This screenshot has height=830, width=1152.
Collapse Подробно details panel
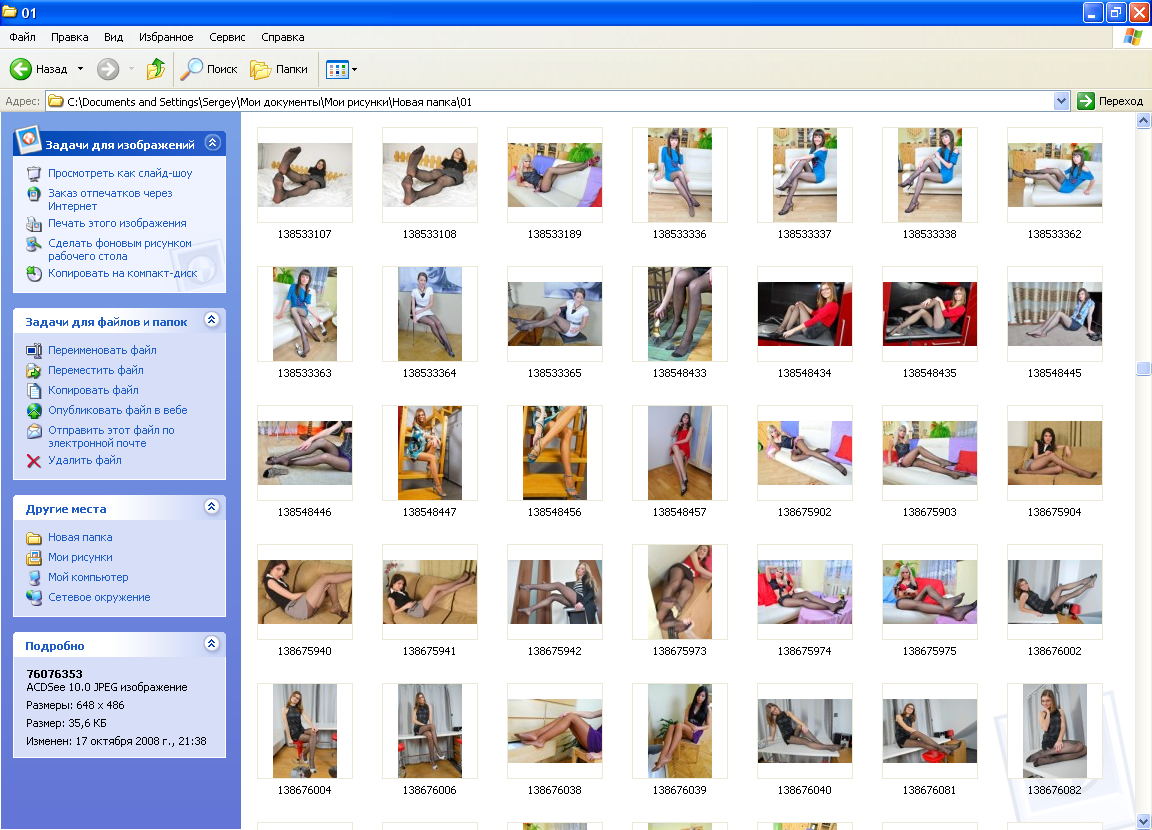point(212,644)
